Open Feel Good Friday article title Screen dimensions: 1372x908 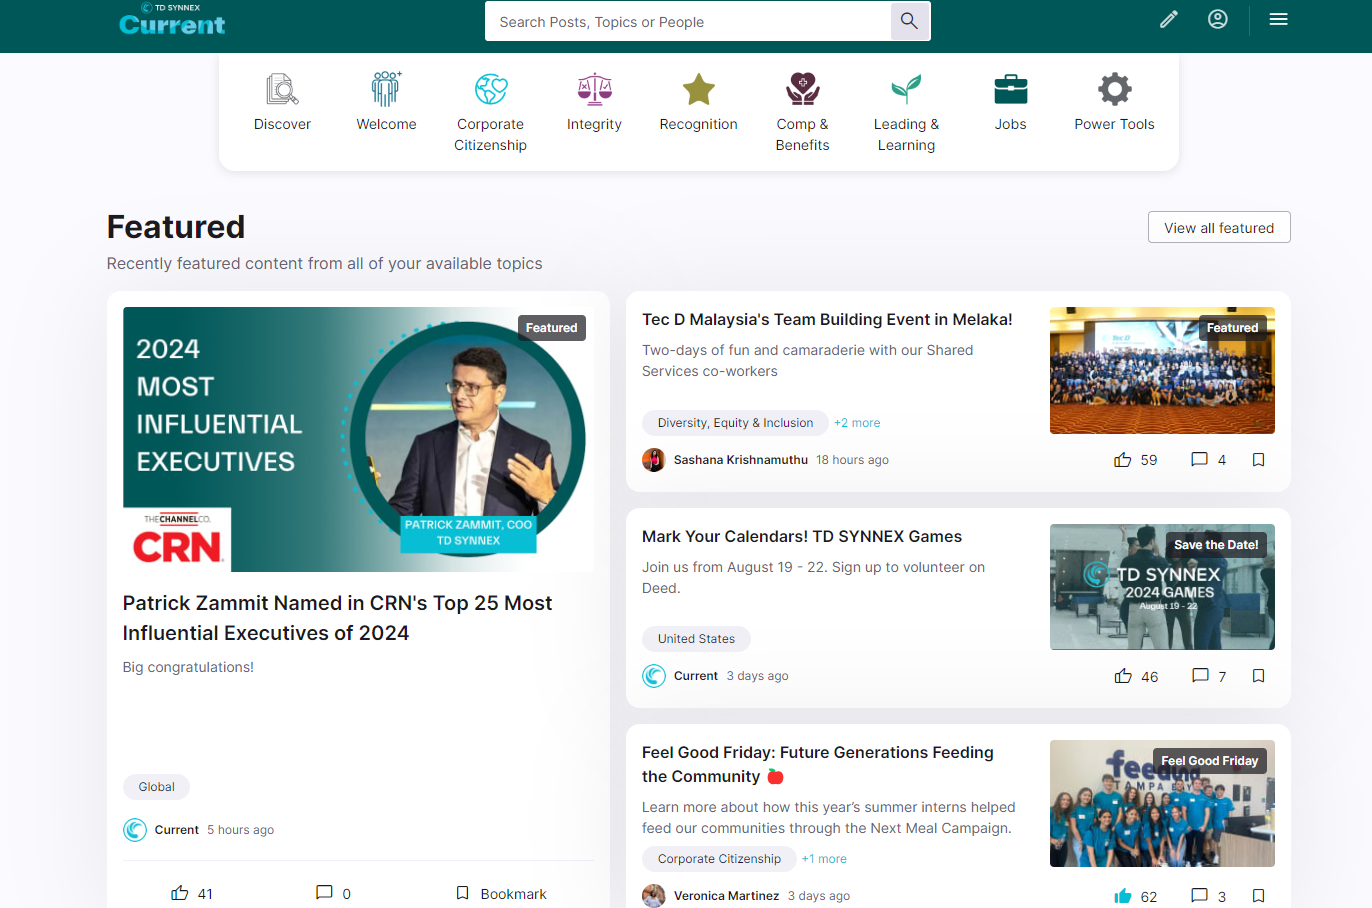point(818,764)
